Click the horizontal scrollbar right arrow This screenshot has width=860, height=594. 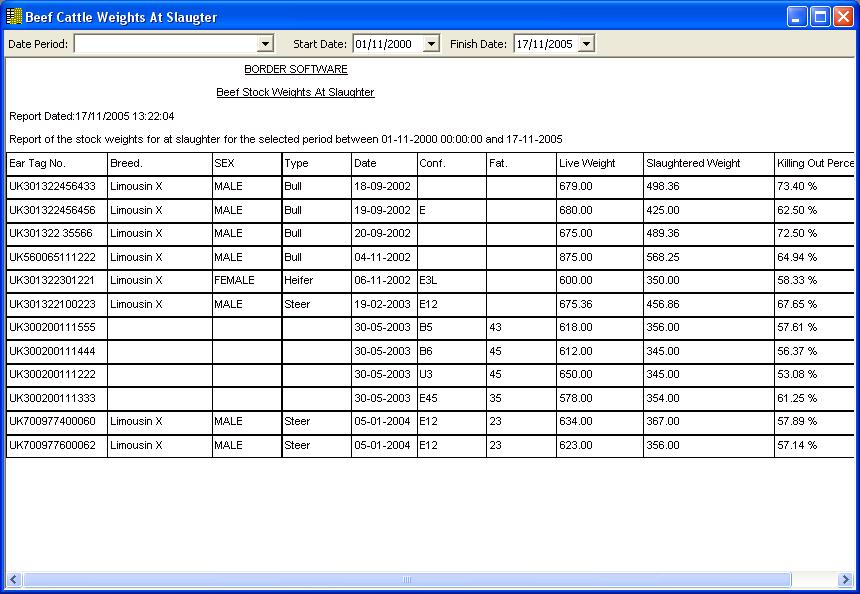tap(845, 579)
